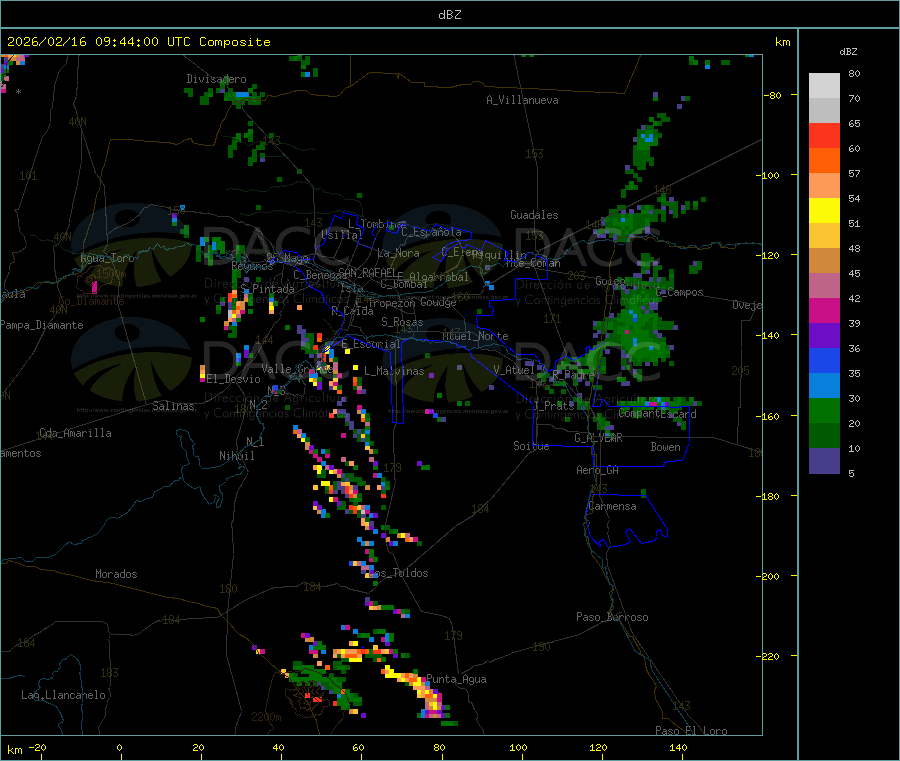The width and height of the screenshot is (900, 761).
Task: Click the -200 km vertical axis tick
Action: [770, 576]
